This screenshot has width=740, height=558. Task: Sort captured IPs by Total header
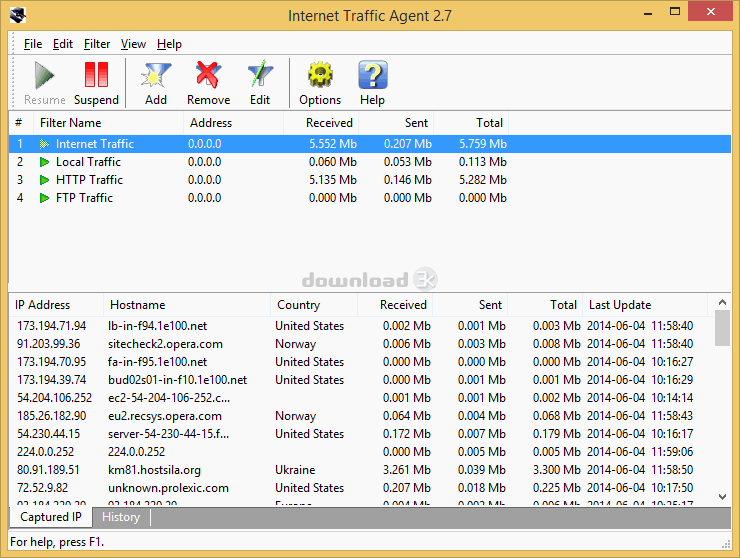pyautogui.click(x=545, y=305)
